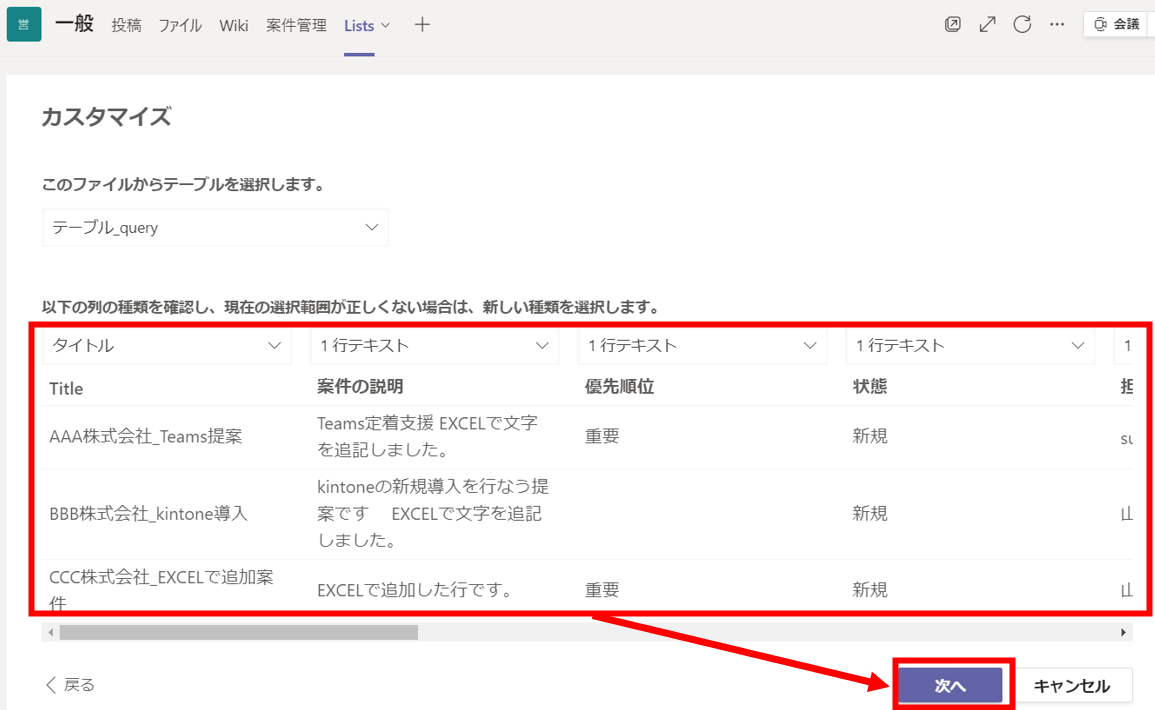Viewport: 1155px width, 710px height.
Task: Start a meeting via the 会議 camera button
Action: pyautogui.click(x=1117, y=23)
